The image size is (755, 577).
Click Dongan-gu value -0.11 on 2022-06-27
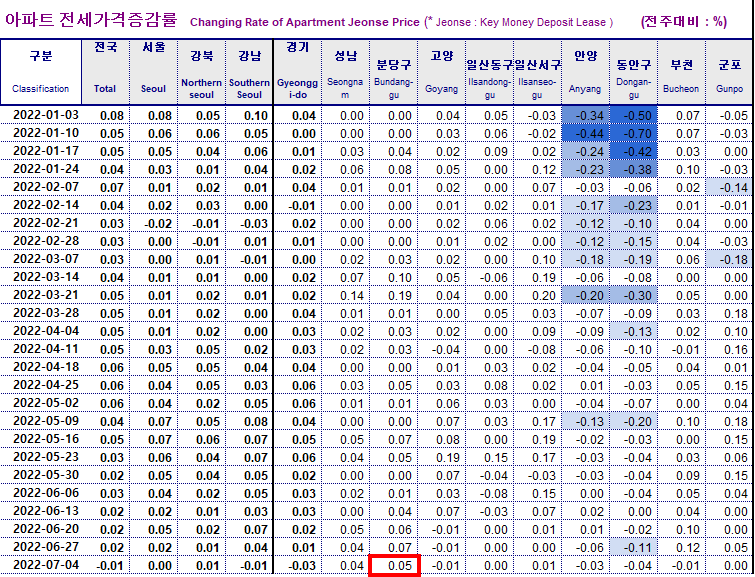pos(634,547)
